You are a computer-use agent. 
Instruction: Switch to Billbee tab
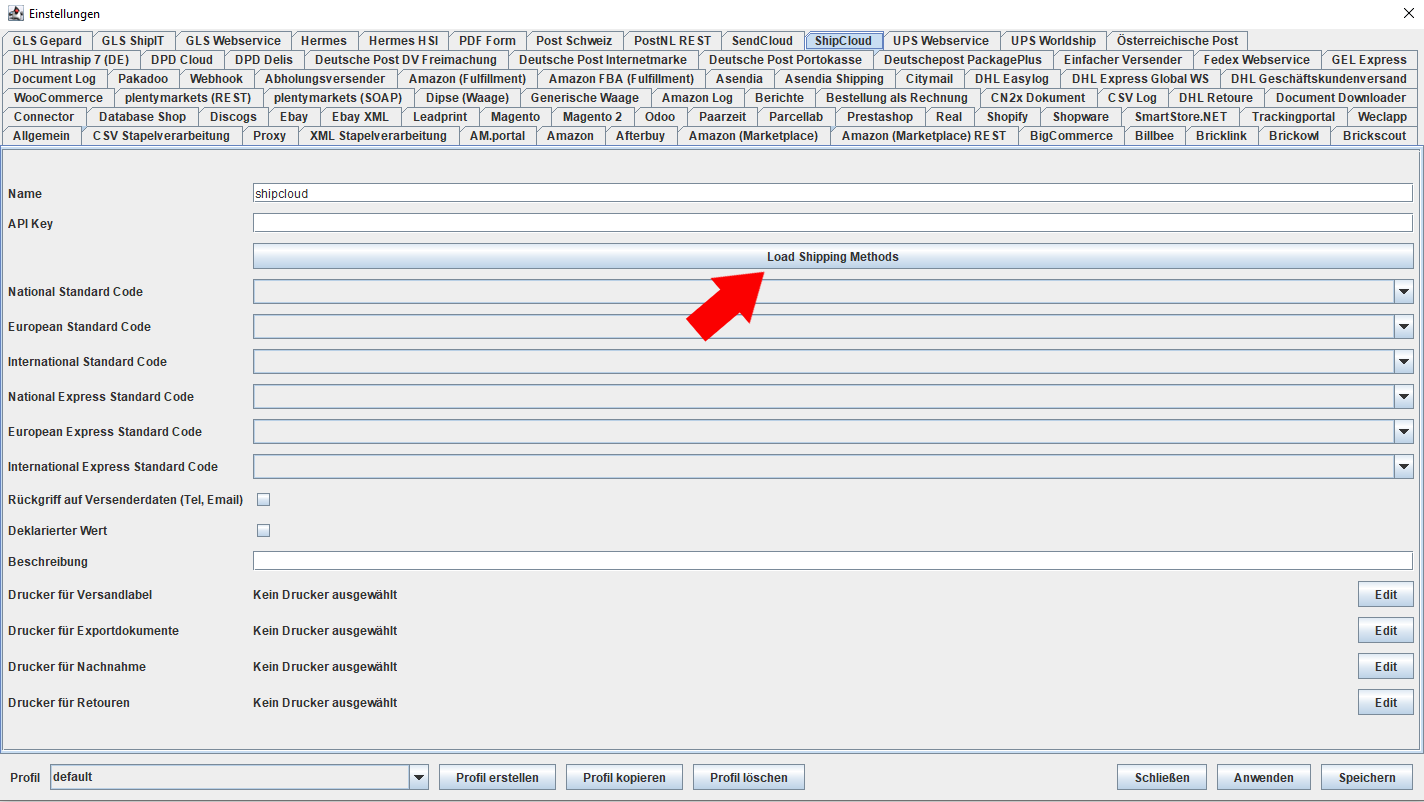click(x=1154, y=136)
